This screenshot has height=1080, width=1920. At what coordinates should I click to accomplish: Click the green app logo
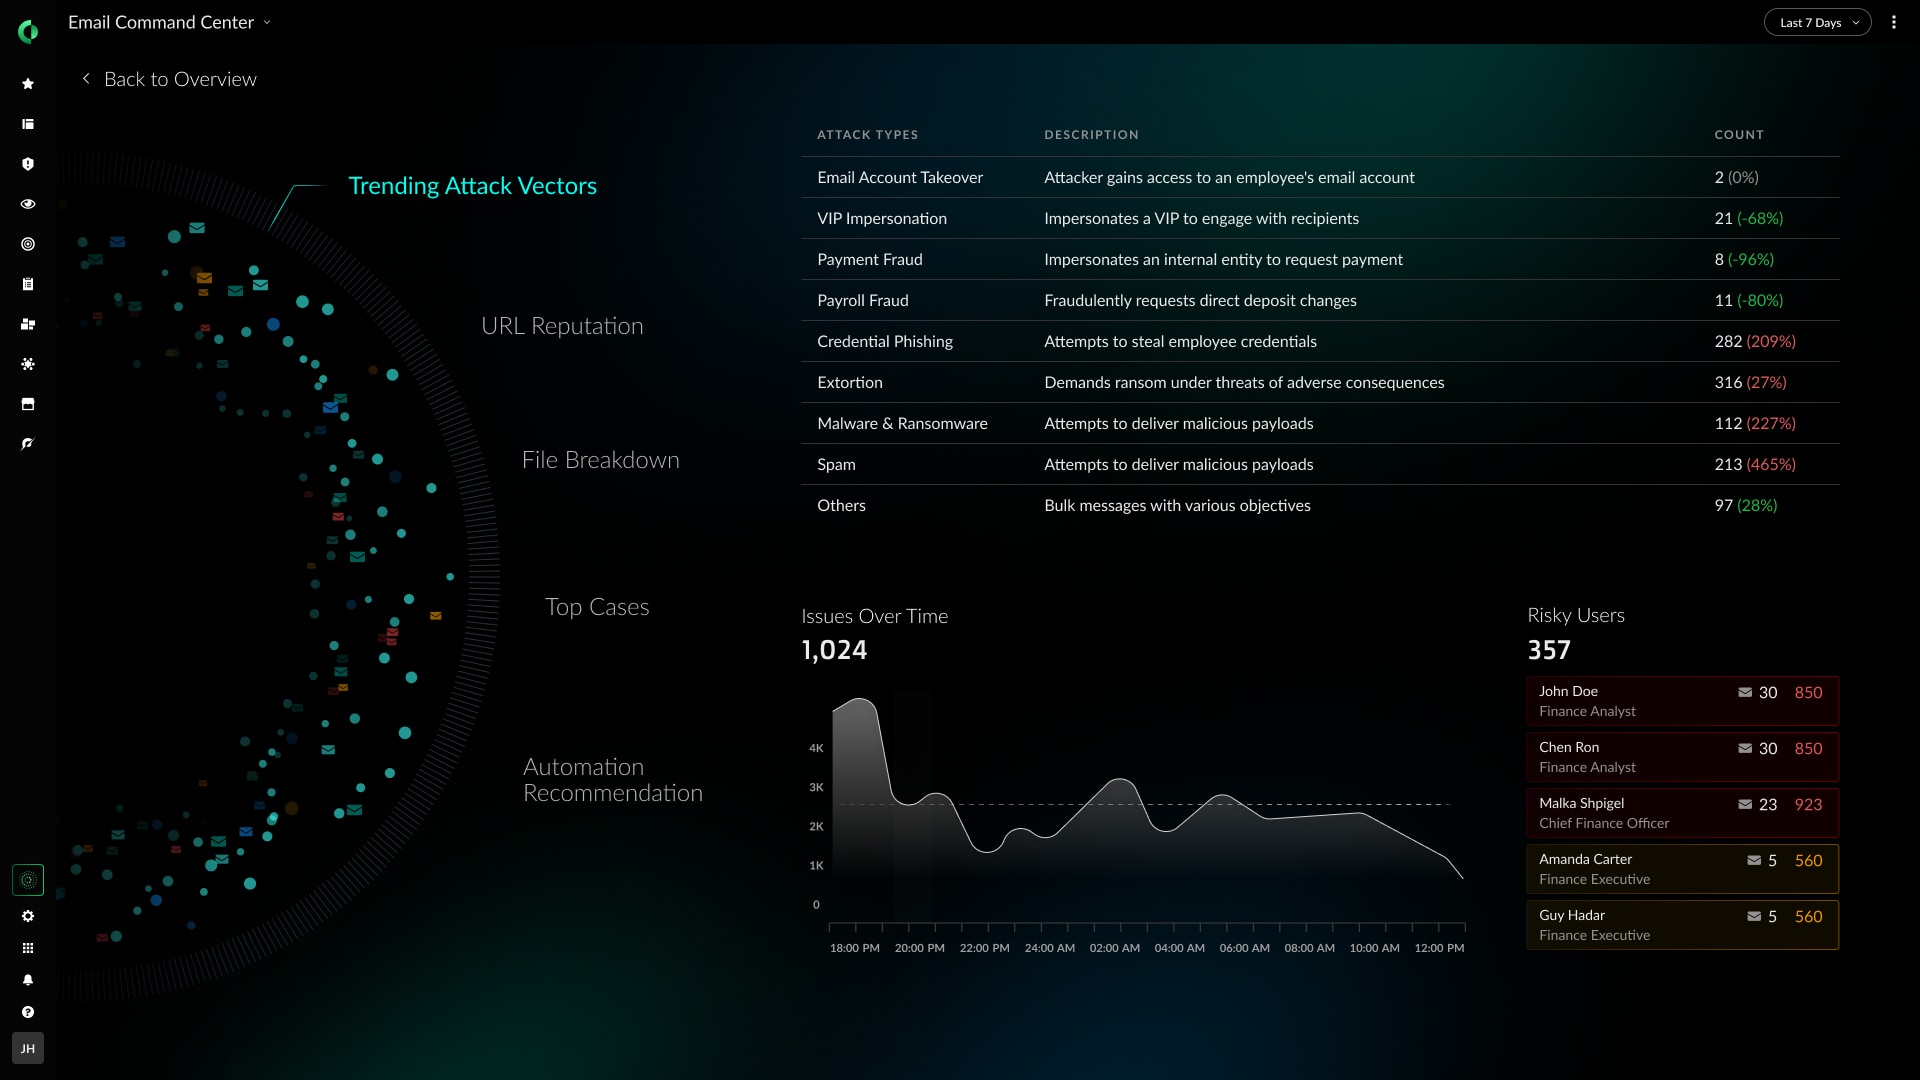coord(28,32)
